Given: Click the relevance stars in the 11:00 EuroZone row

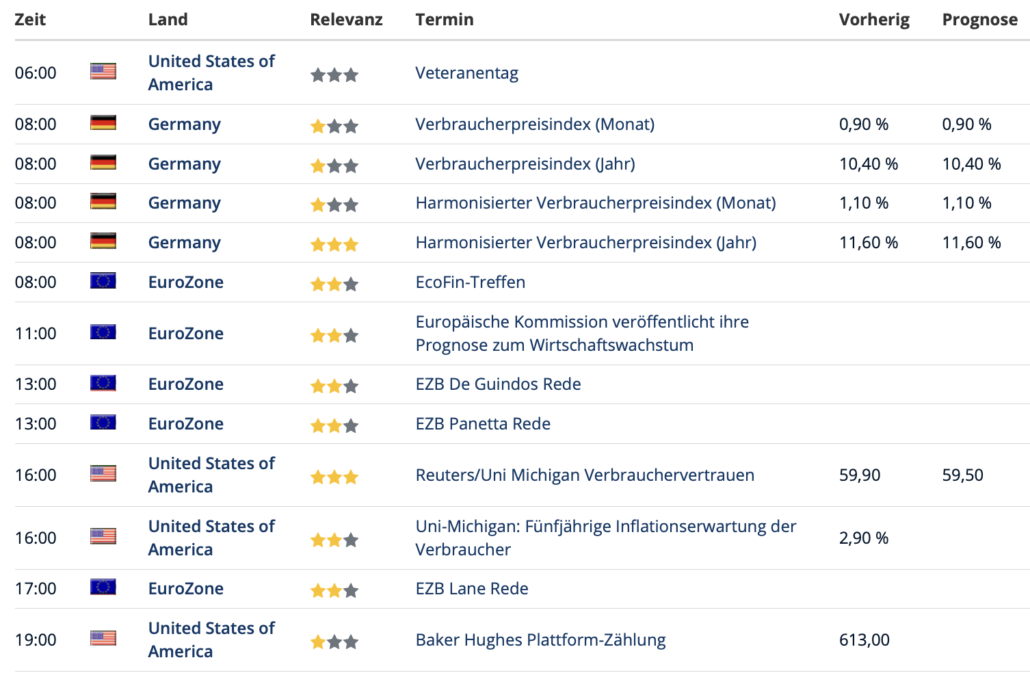Looking at the screenshot, I should pyautogui.click(x=334, y=336).
